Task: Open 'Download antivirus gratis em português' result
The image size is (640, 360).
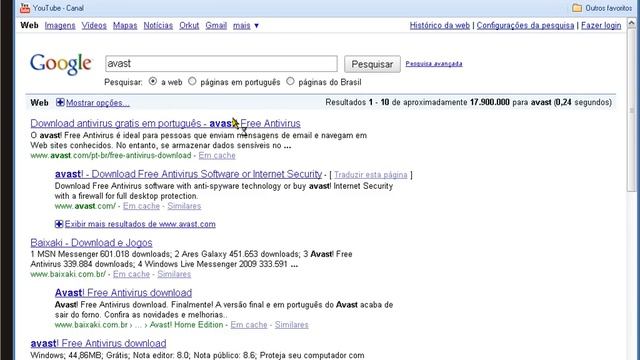Action: pyautogui.click(x=165, y=123)
